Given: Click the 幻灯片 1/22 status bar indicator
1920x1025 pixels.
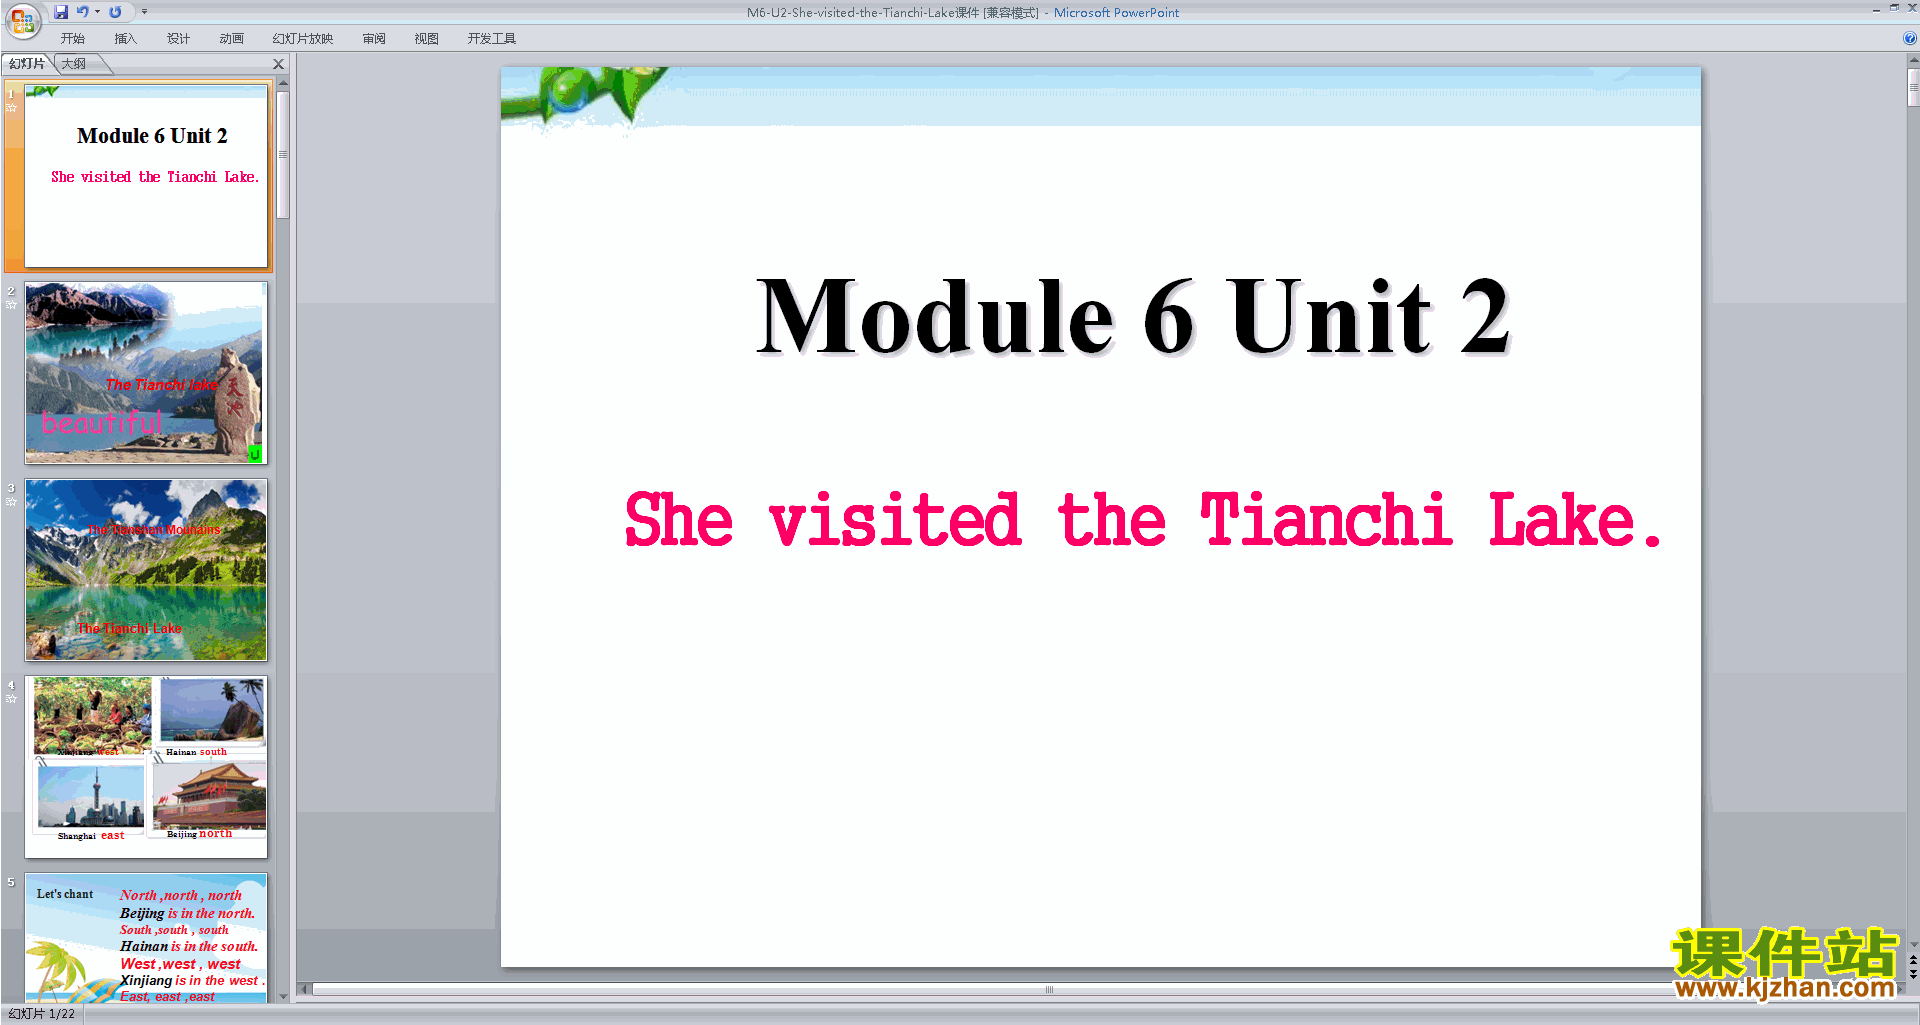Looking at the screenshot, I should [41, 1014].
